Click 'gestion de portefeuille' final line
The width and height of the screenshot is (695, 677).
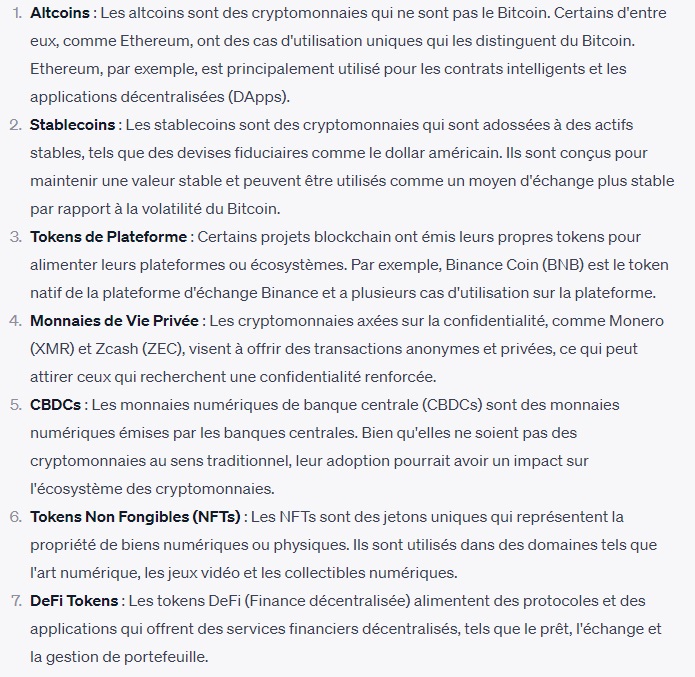point(126,657)
